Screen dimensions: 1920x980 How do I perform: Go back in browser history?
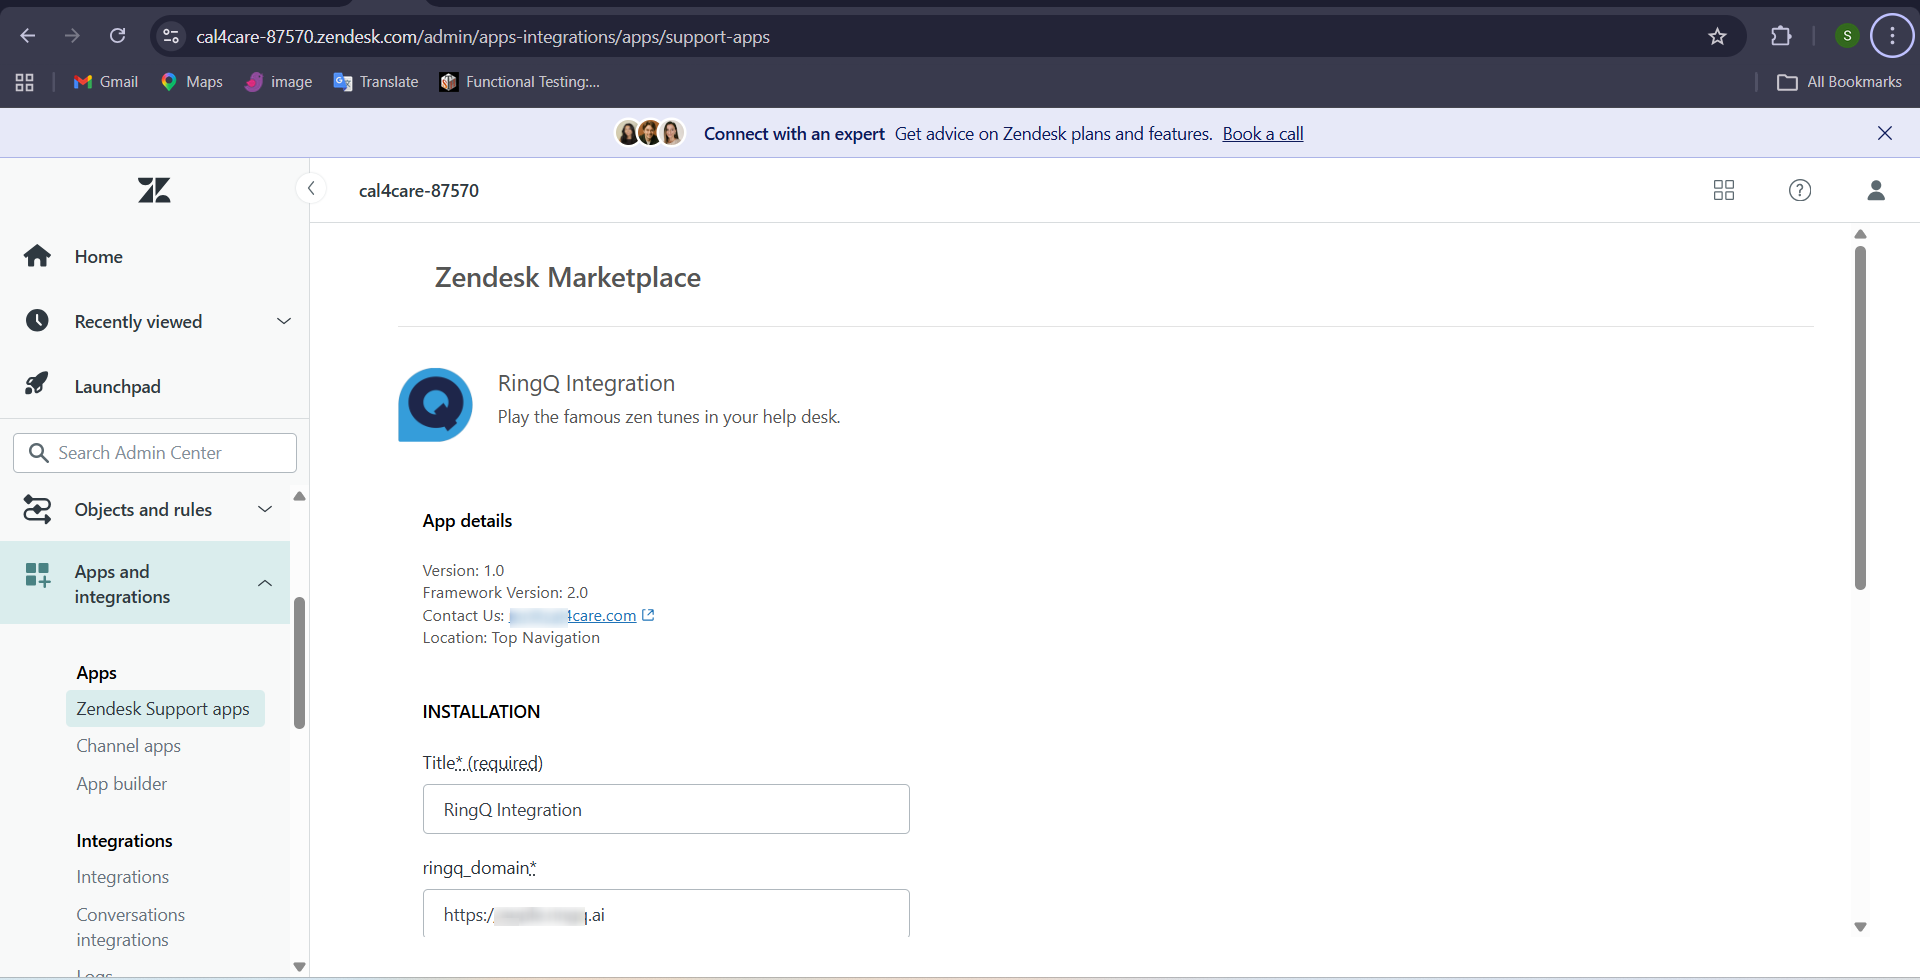point(28,36)
